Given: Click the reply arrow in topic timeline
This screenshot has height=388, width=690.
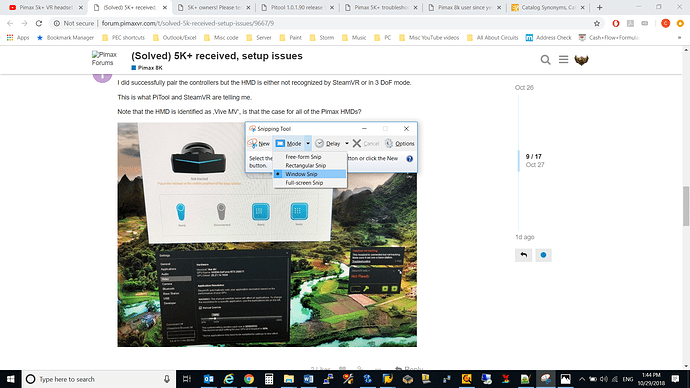Looking at the screenshot, I should (524, 255).
